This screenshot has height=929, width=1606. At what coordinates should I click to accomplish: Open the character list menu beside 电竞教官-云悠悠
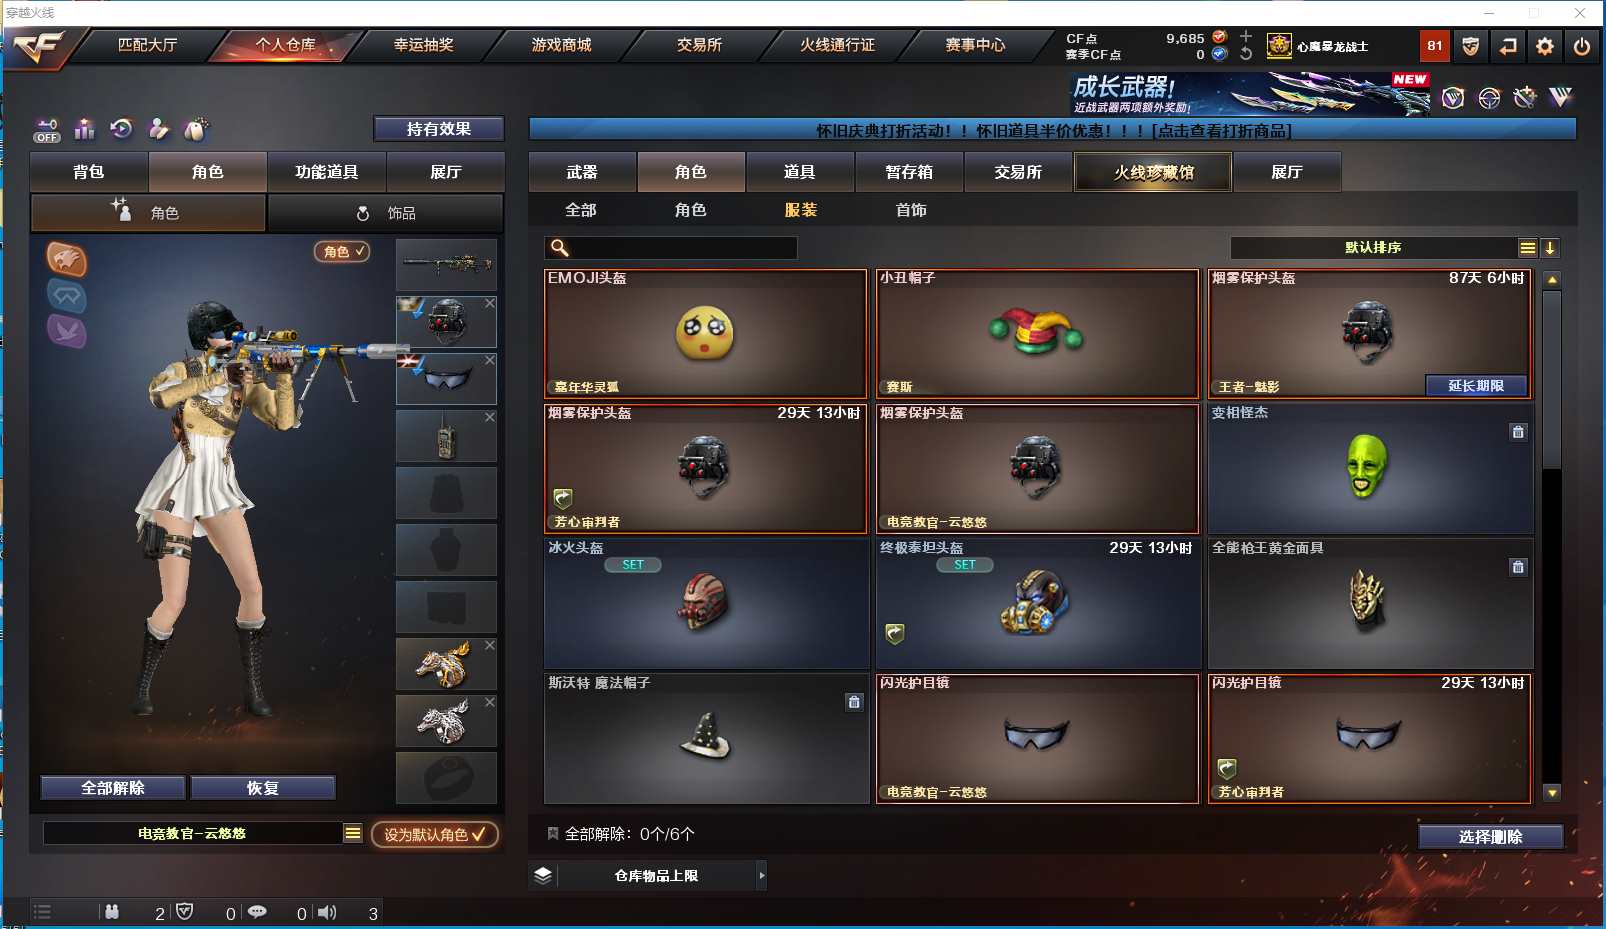point(353,833)
